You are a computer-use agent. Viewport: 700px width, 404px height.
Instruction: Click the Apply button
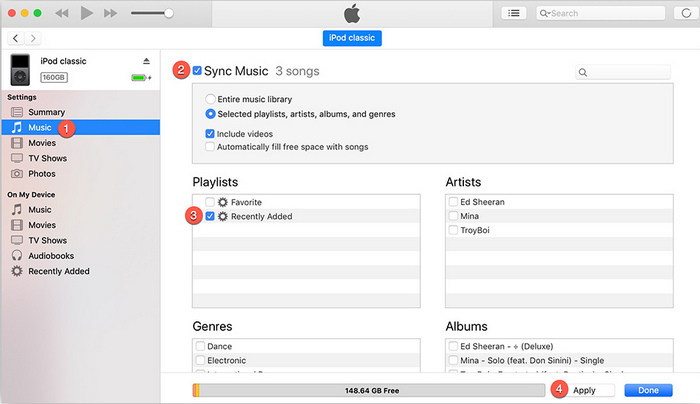click(x=584, y=390)
